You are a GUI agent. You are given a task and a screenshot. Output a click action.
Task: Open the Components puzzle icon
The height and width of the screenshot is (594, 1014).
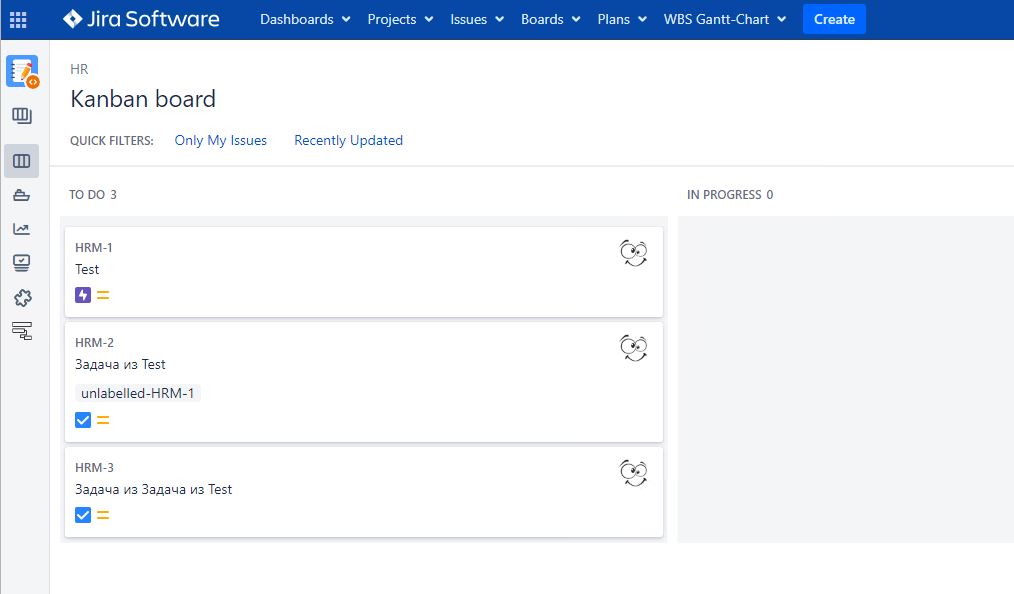[x=22, y=297]
